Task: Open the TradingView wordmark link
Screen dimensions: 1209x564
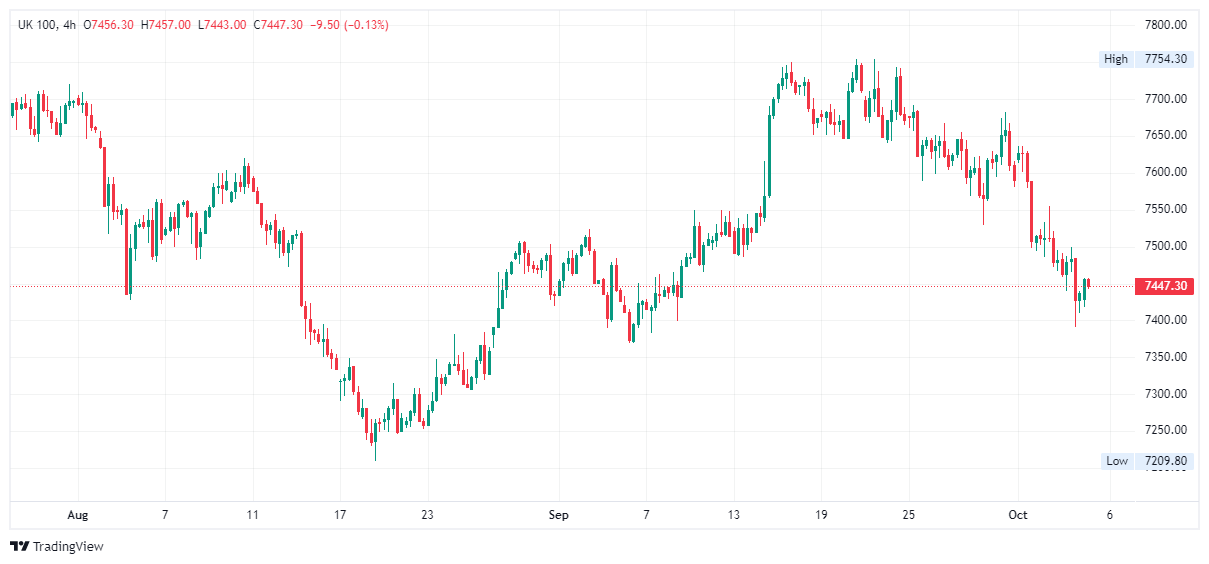Action: click(x=68, y=546)
